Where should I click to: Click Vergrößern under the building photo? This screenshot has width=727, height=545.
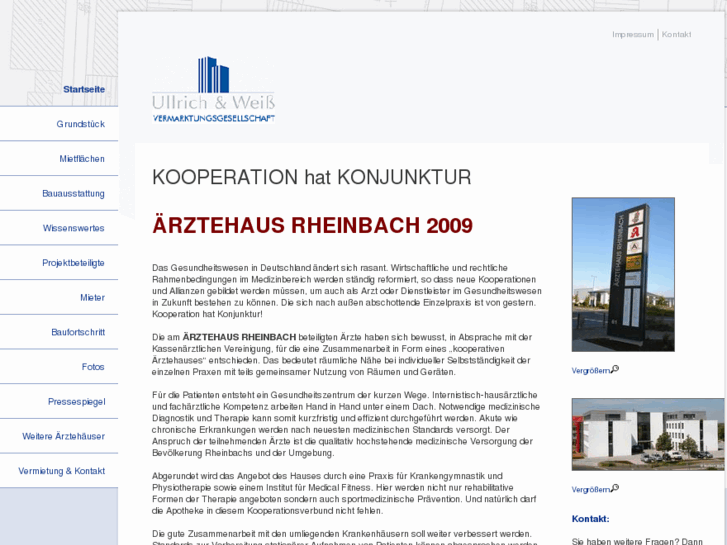(591, 489)
